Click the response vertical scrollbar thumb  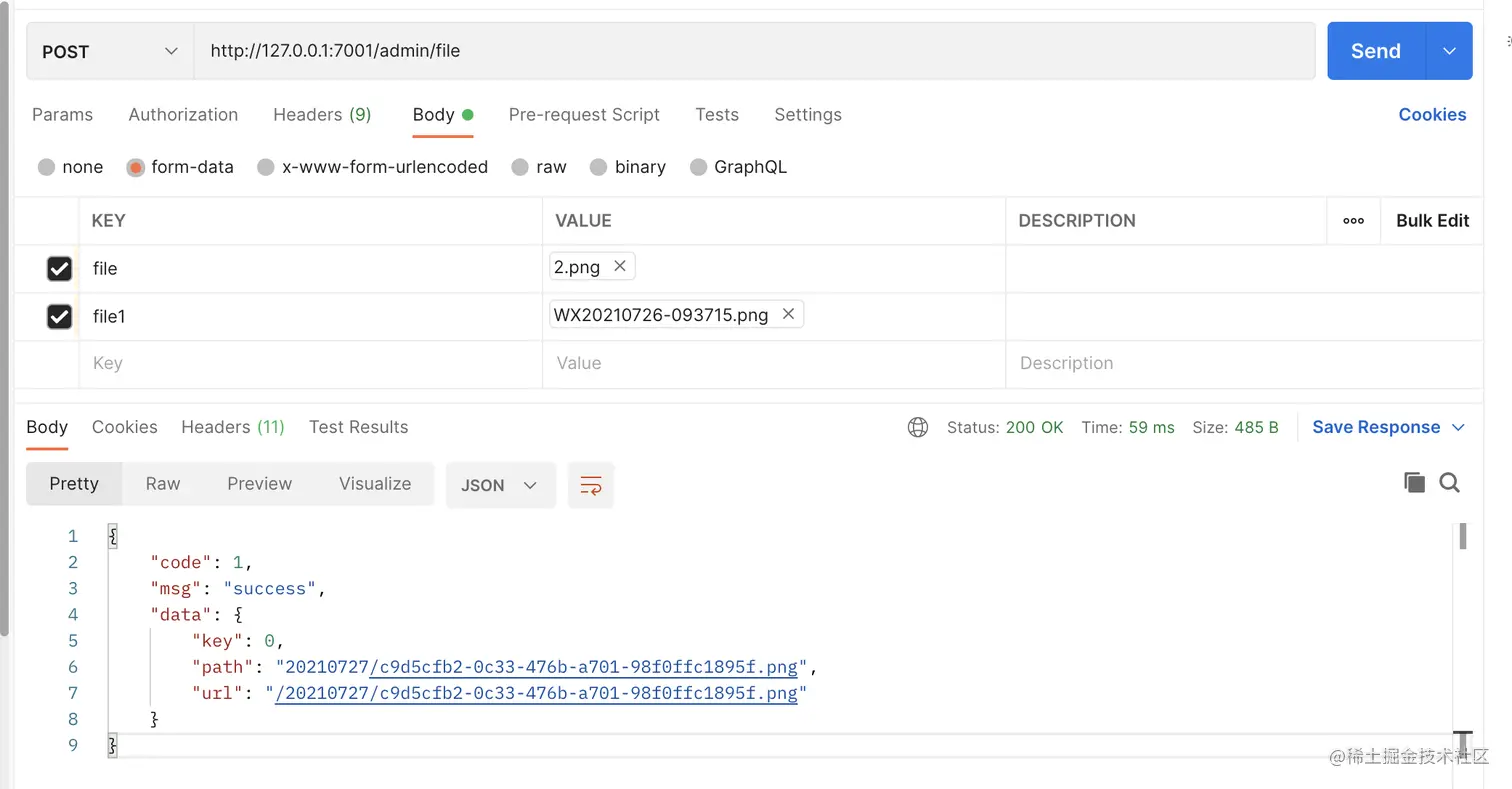coord(1462,537)
